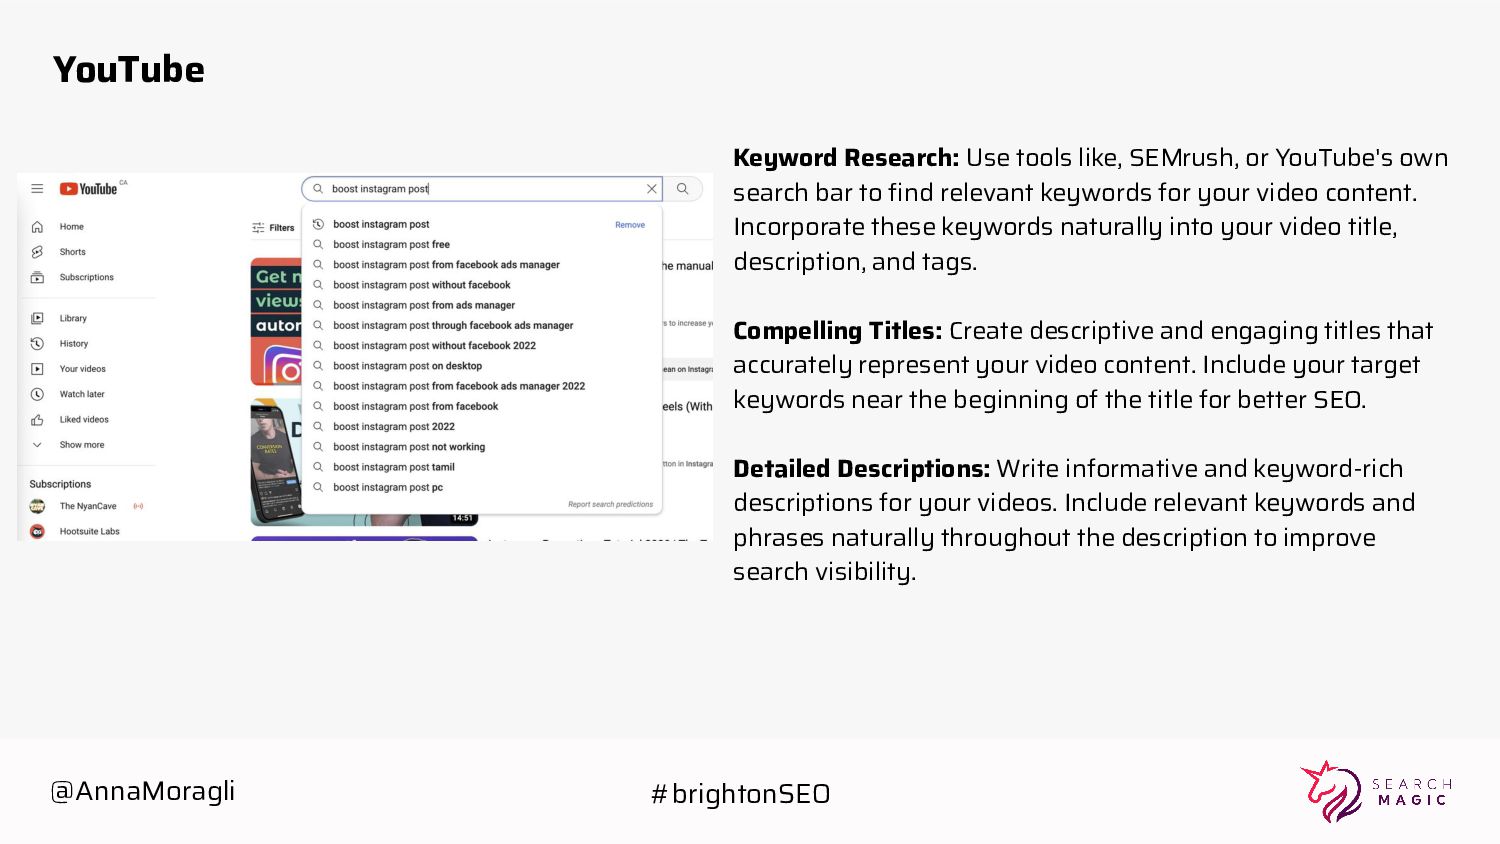This screenshot has height=844, width=1500.
Task: Click the Home icon in sidebar
Action: click(x=37, y=227)
